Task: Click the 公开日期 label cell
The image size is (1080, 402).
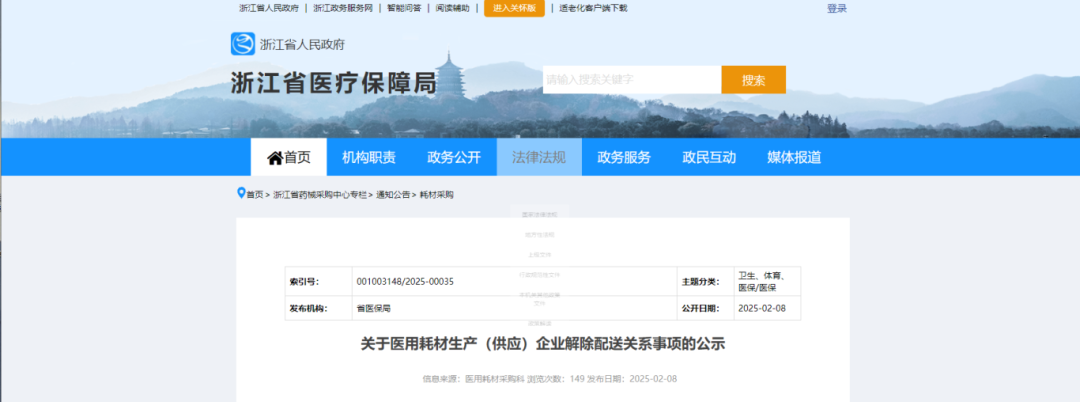Action: click(x=704, y=308)
